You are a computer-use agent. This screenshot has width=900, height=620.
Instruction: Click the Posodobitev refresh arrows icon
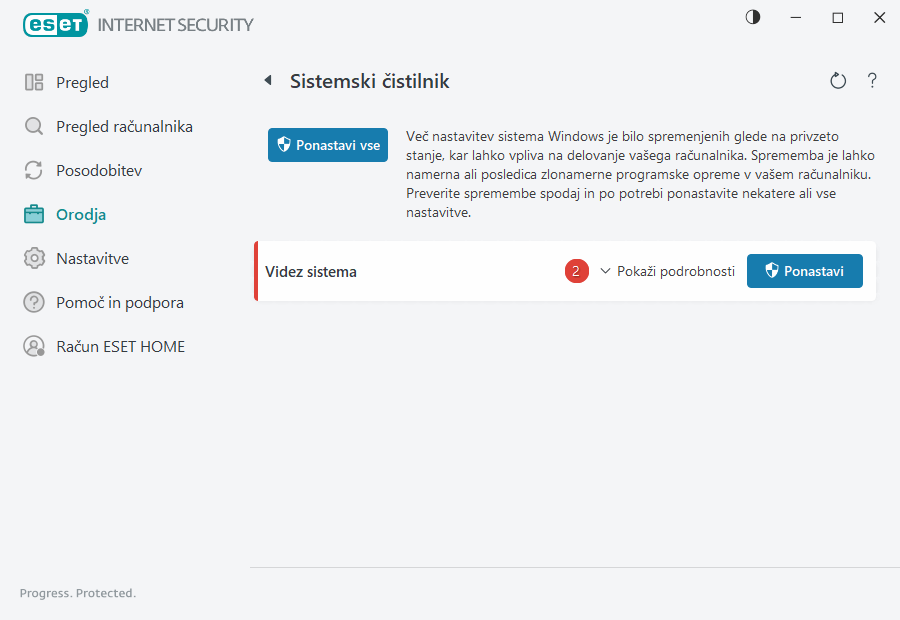pyautogui.click(x=34, y=171)
